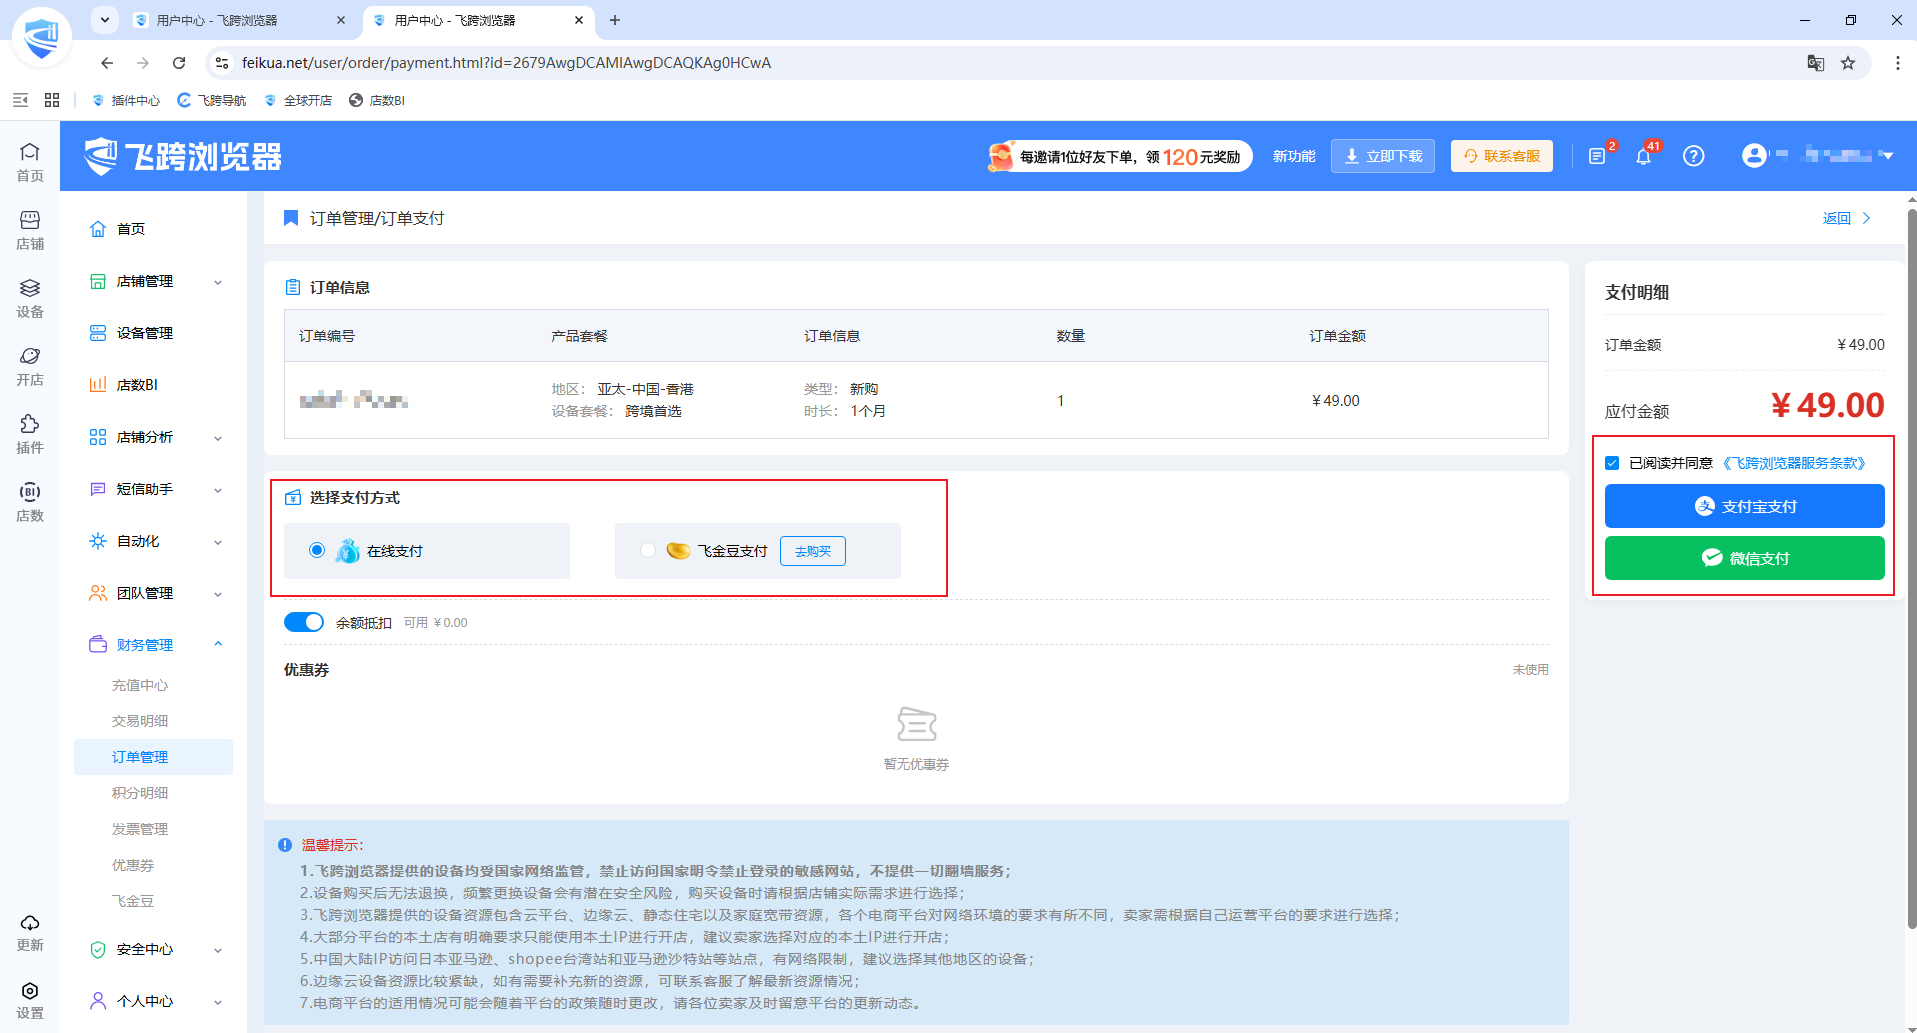Open 开店 in the far-left icon rail
1917x1033 pixels.
[30, 366]
